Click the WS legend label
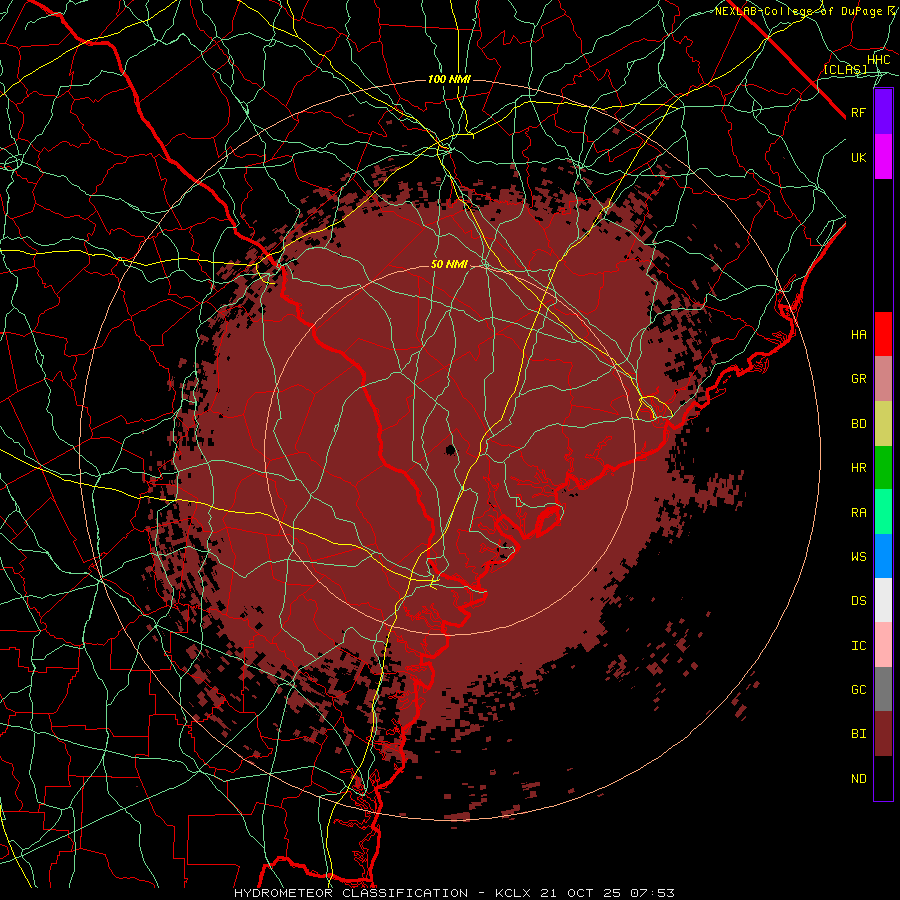The image size is (900, 900). [859, 557]
